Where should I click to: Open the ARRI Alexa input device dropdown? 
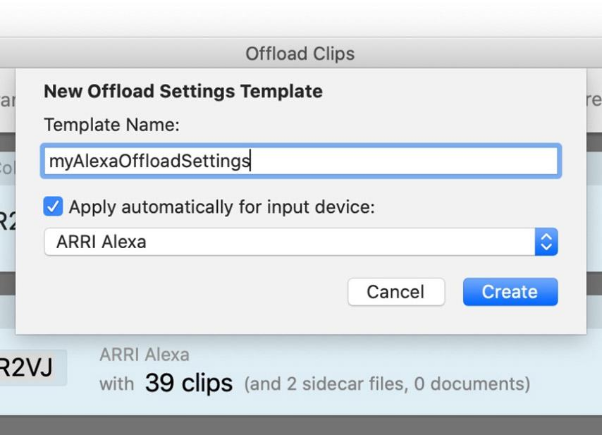coord(301,242)
